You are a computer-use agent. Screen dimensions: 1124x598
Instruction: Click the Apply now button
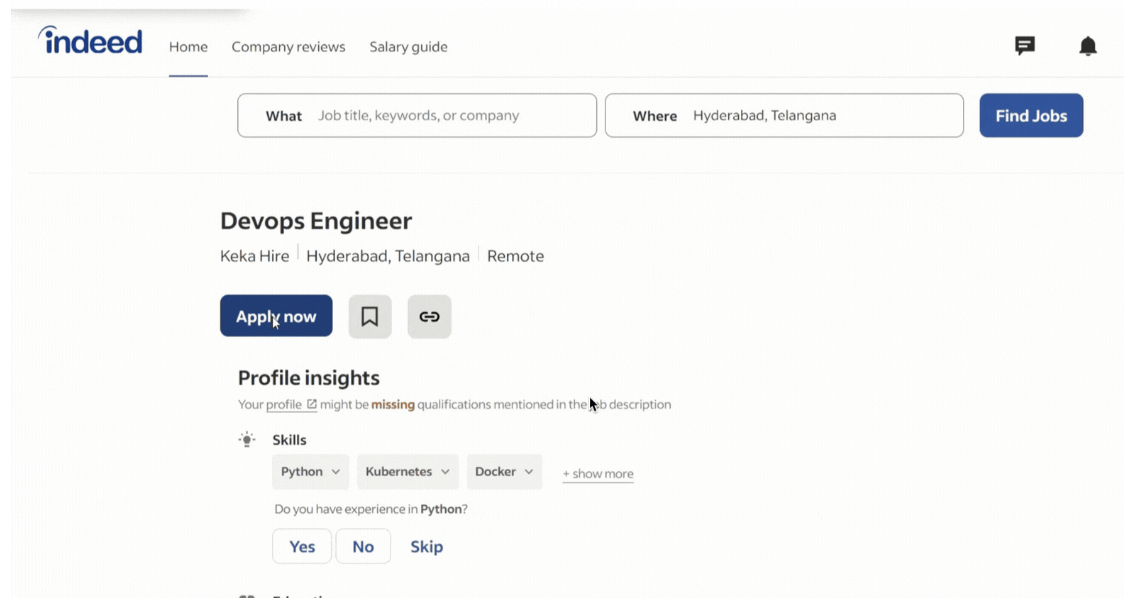(276, 317)
